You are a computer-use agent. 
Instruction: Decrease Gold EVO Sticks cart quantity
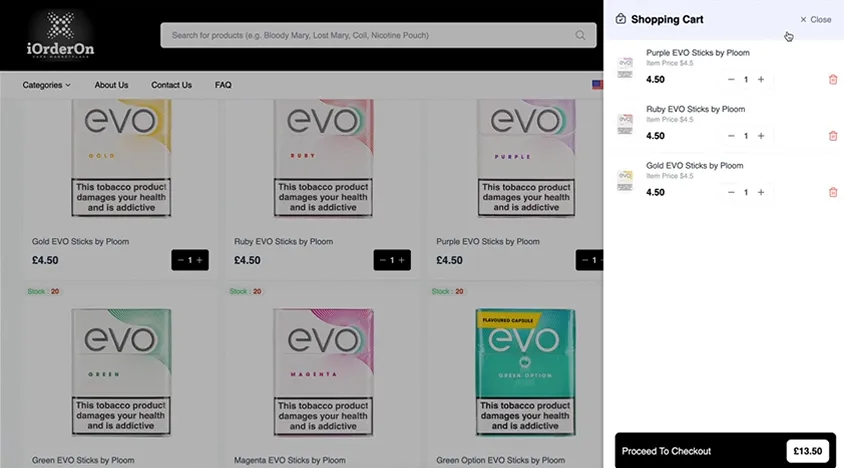(x=731, y=192)
